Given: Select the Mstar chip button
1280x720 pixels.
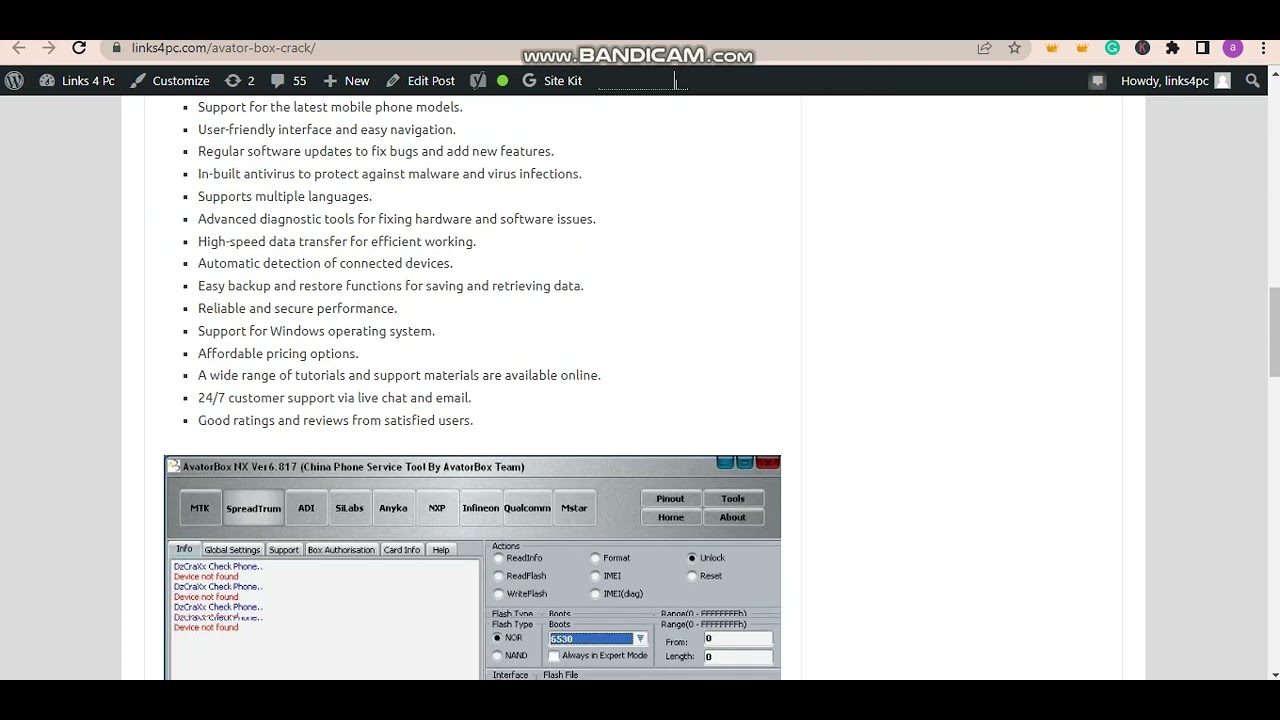Looking at the screenshot, I should click(574, 508).
